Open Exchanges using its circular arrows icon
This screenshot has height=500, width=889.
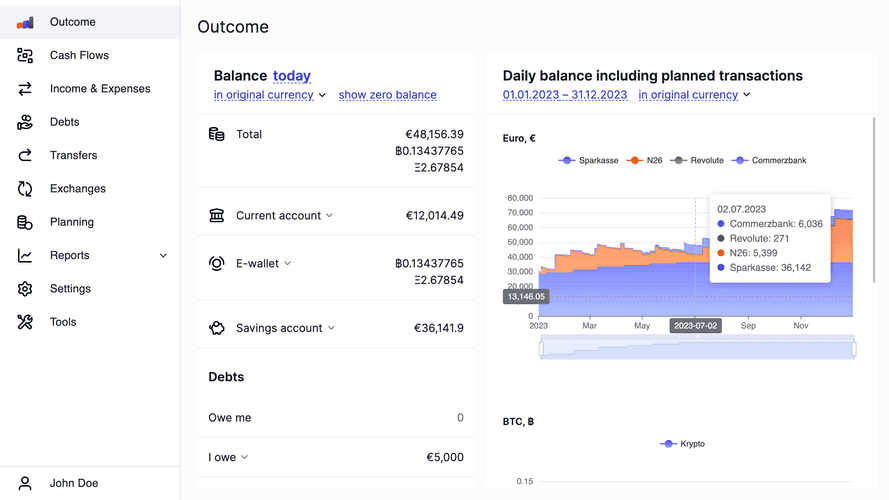25,189
